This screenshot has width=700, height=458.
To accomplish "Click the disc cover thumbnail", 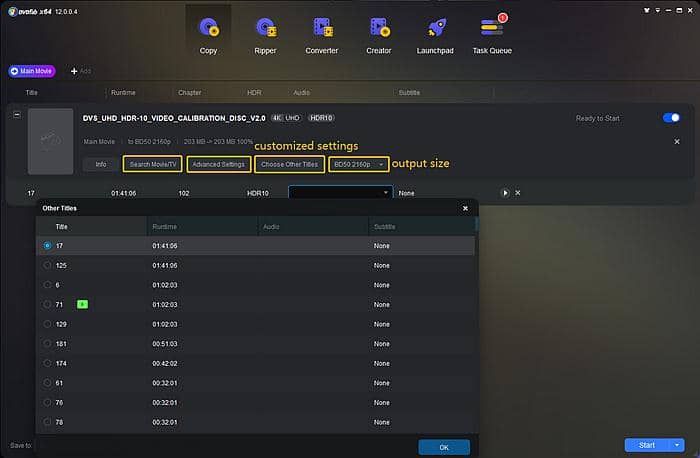I will point(50,141).
